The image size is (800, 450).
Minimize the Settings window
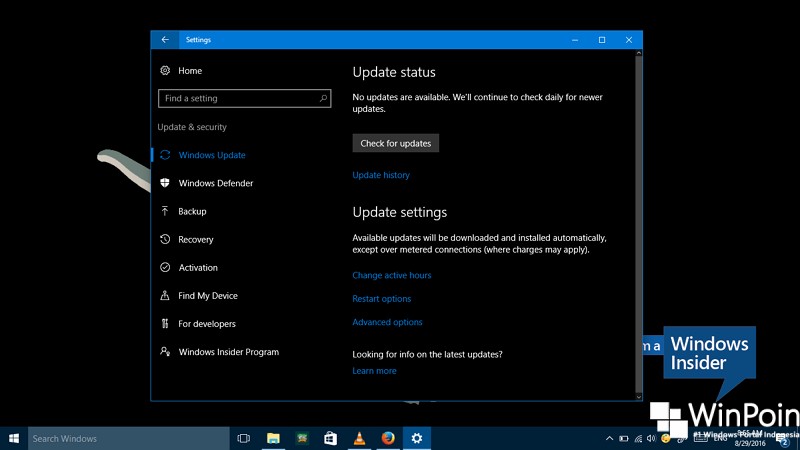coord(575,40)
